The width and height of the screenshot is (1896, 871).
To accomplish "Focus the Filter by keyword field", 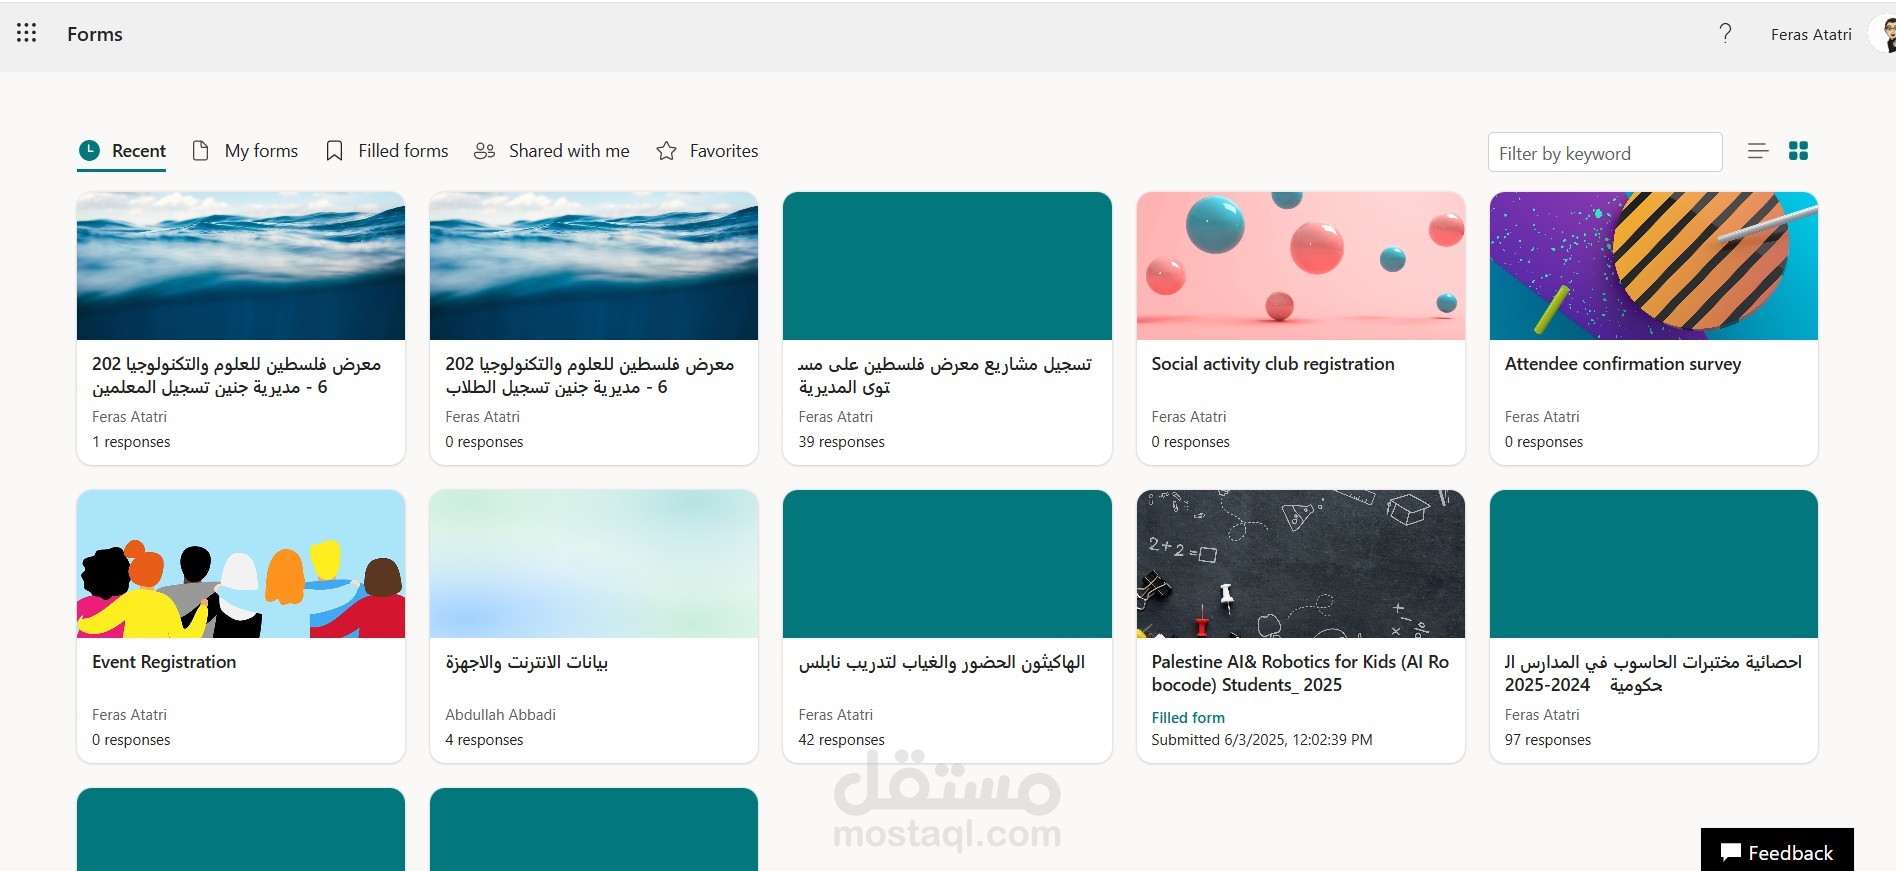I will click(1605, 153).
